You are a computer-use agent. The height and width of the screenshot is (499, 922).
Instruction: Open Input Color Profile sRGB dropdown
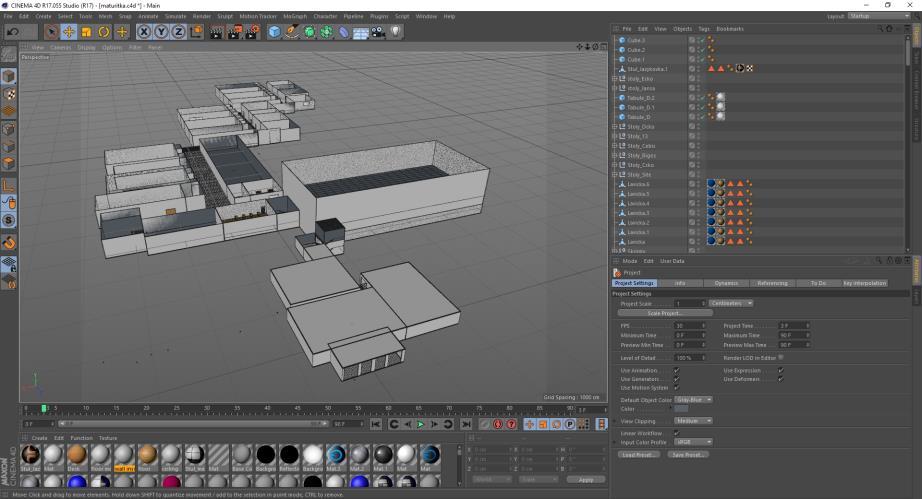click(x=693, y=442)
